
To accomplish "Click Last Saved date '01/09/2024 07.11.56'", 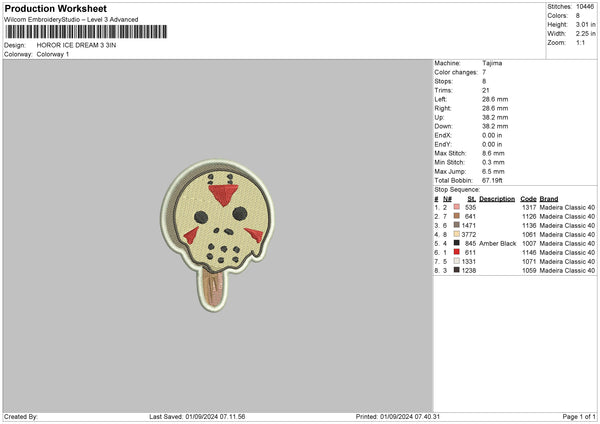I will click(x=215, y=416).
